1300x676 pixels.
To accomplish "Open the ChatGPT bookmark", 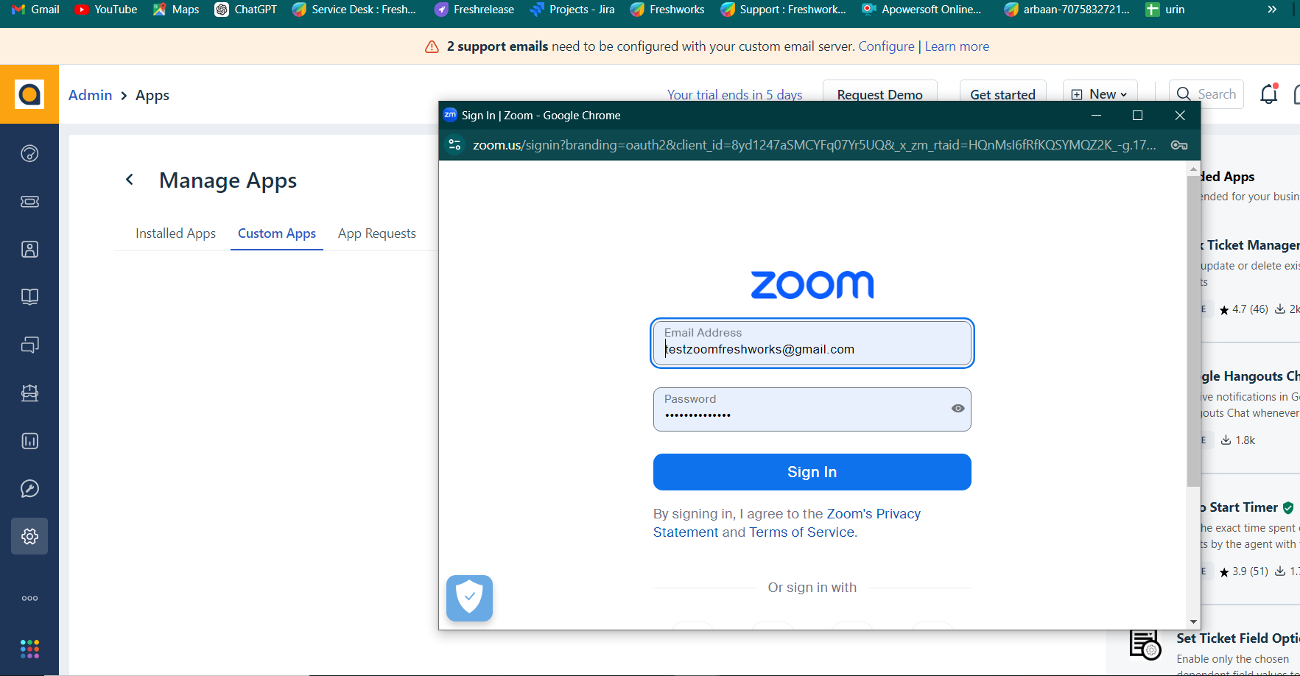I will click(x=245, y=9).
